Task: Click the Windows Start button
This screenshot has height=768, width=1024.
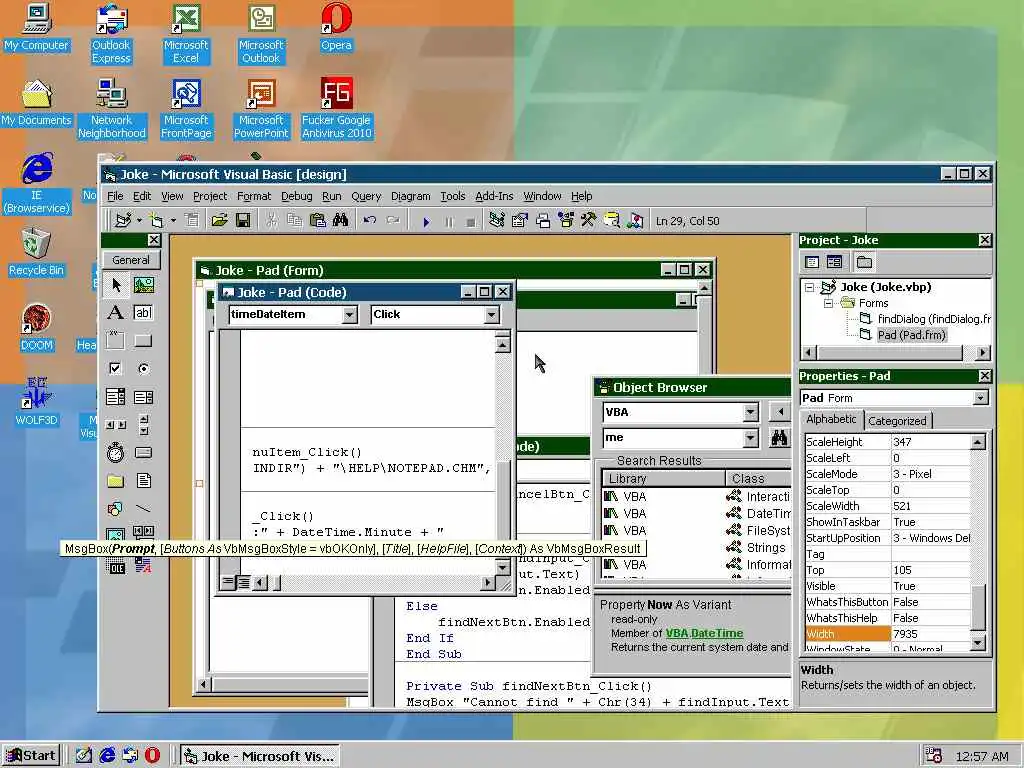Action: click(x=31, y=756)
